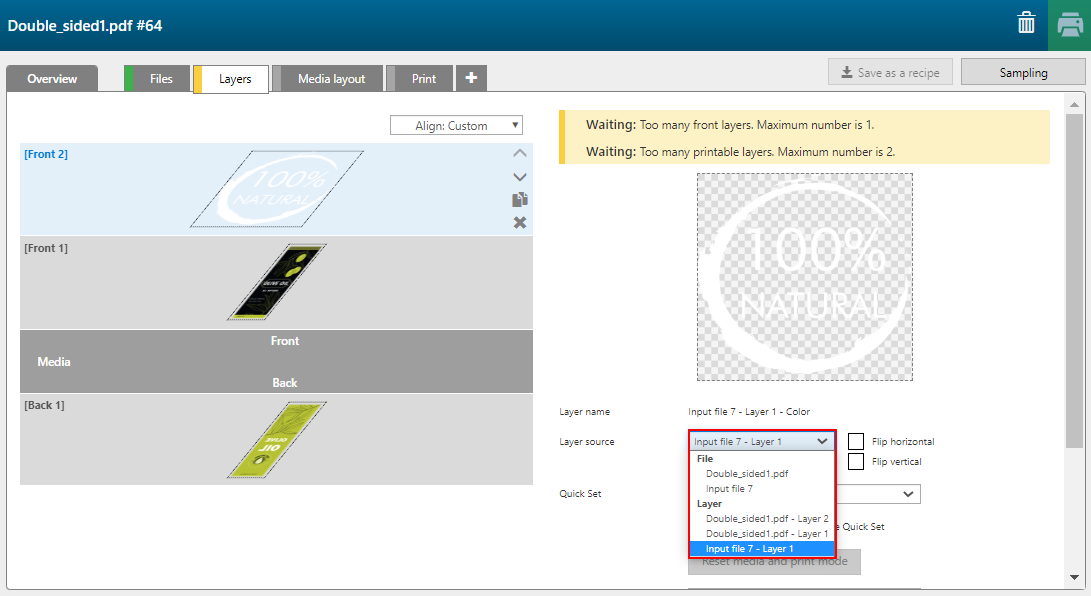This screenshot has width=1091, height=596.
Task: Choose Double_sided1.pdf - Layer 2 option
Action: pos(766,519)
